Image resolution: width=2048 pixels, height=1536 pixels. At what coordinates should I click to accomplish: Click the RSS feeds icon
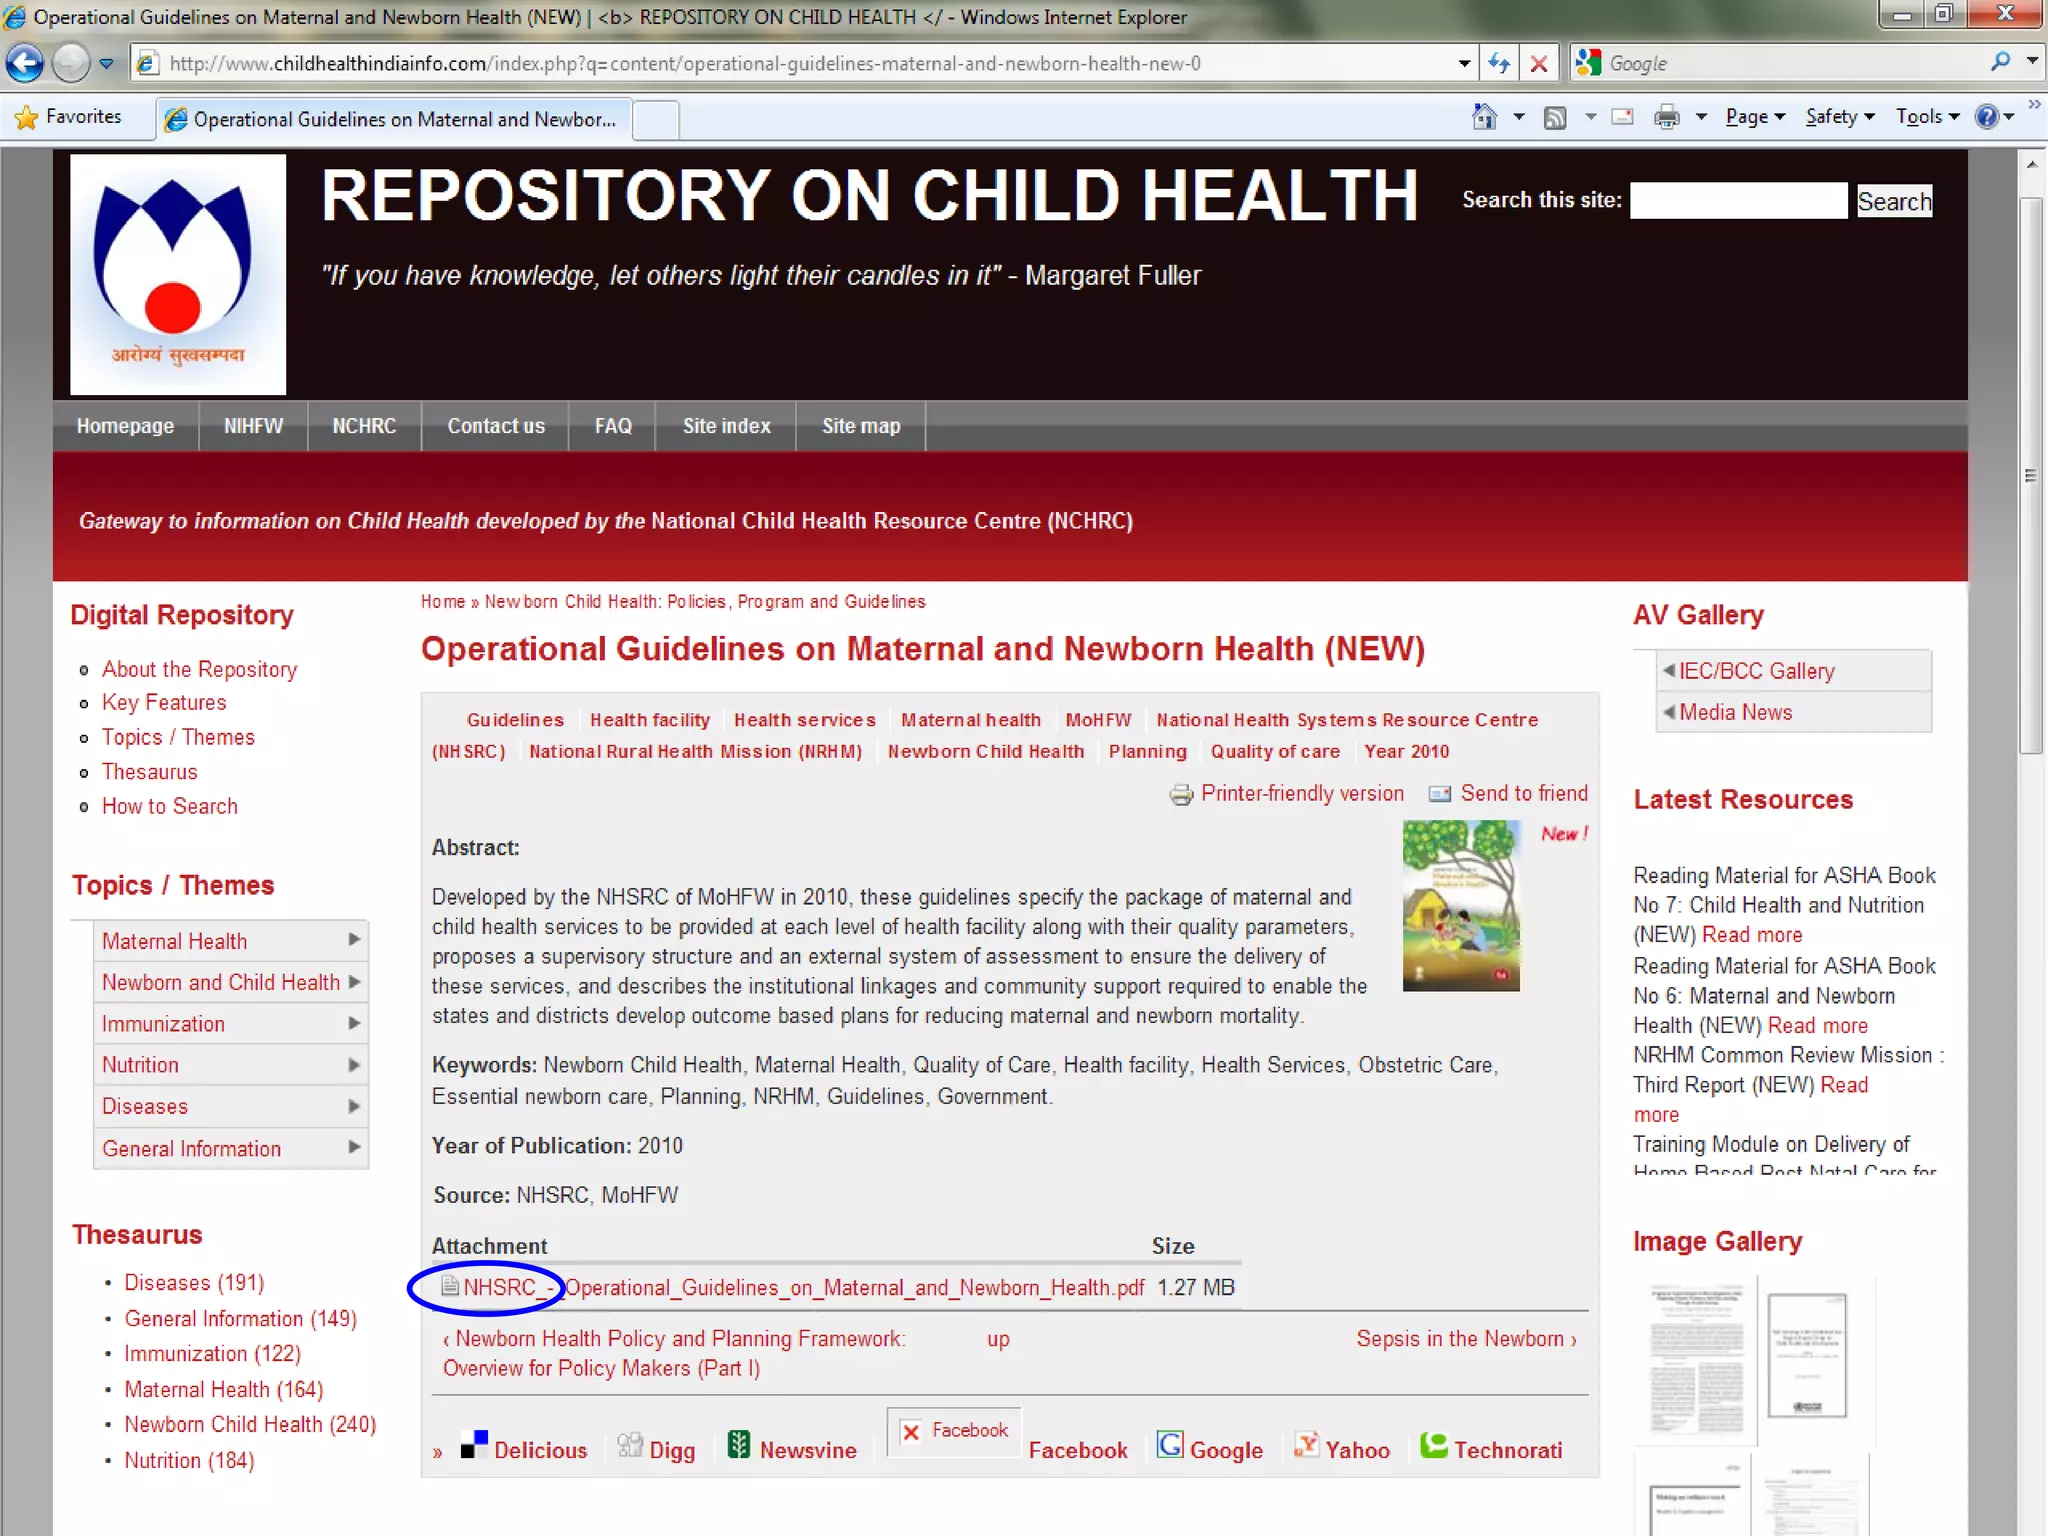point(1555,118)
